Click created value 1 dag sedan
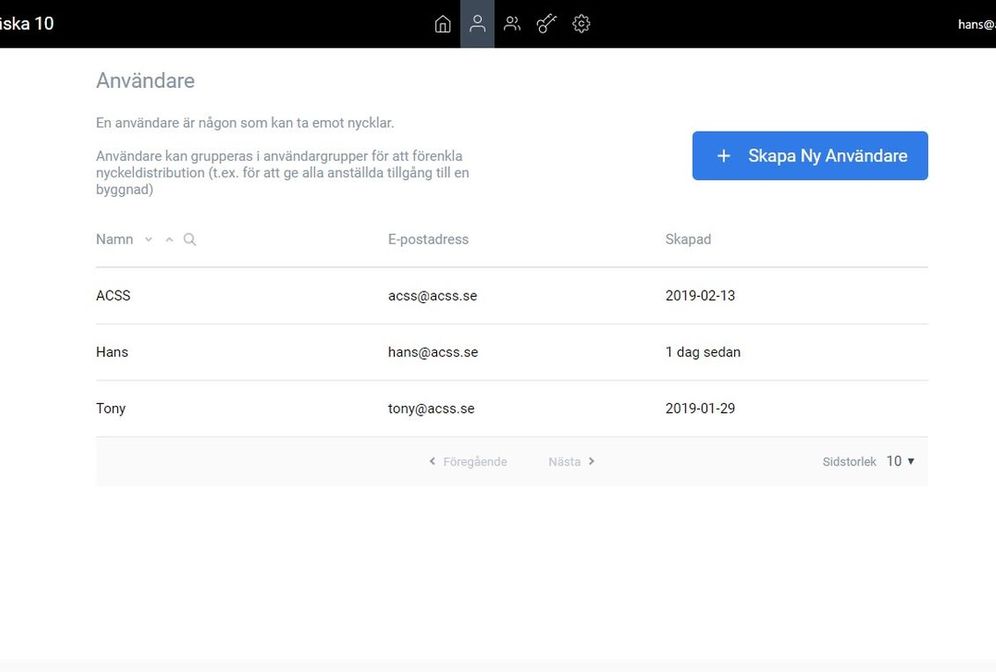The image size is (996, 672). pos(703,352)
